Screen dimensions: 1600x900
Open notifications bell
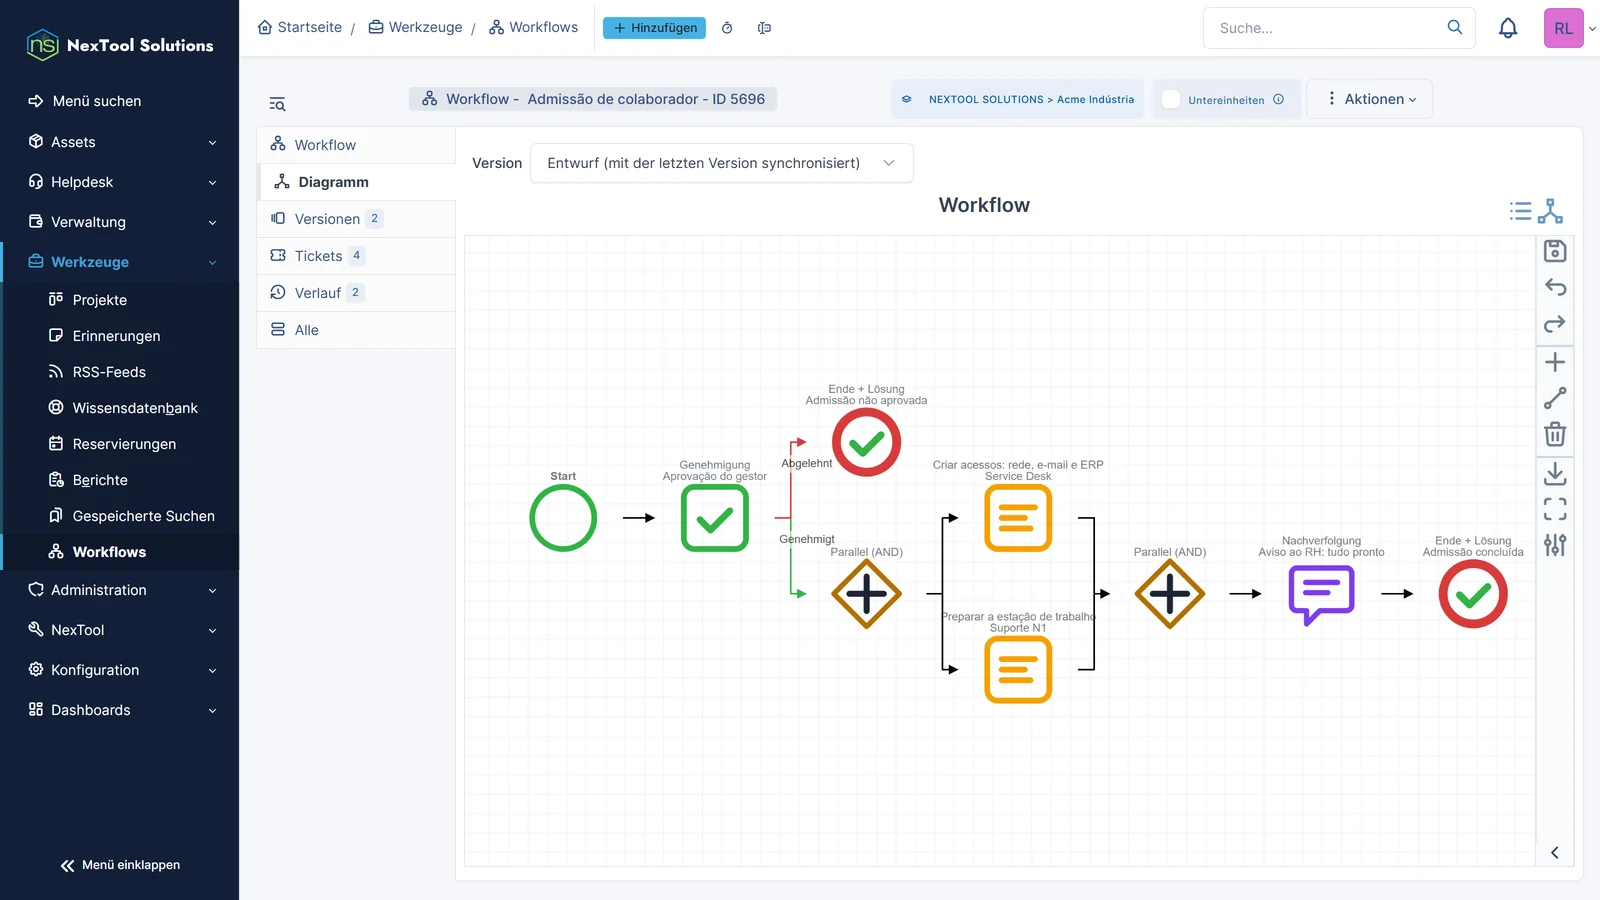(1508, 28)
